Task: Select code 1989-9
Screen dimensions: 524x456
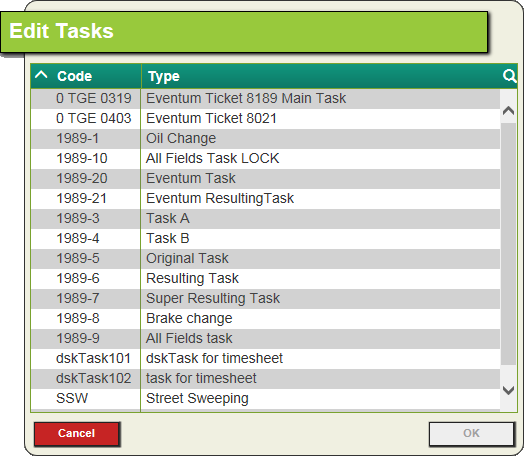Action: click(78, 339)
